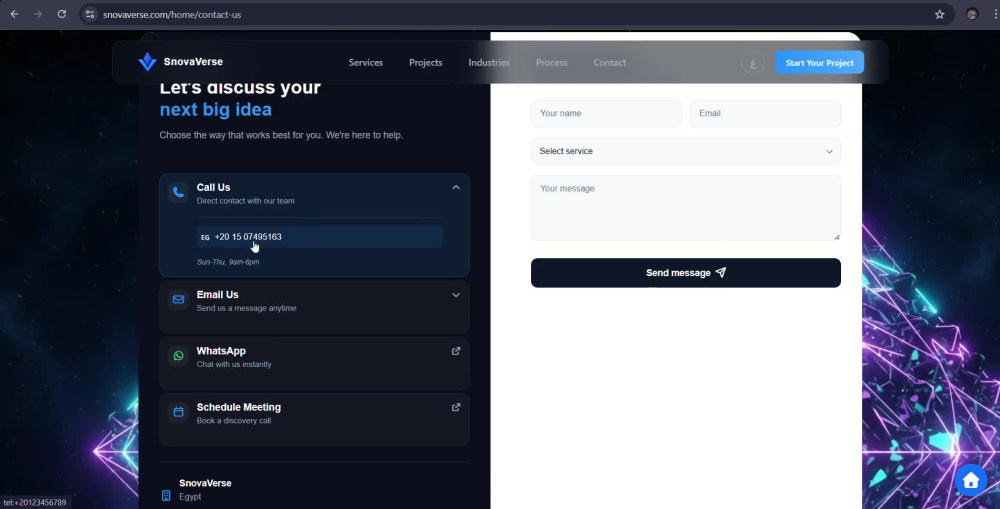1000x509 pixels.
Task: Click the Call Us card title
Action: coord(213,188)
